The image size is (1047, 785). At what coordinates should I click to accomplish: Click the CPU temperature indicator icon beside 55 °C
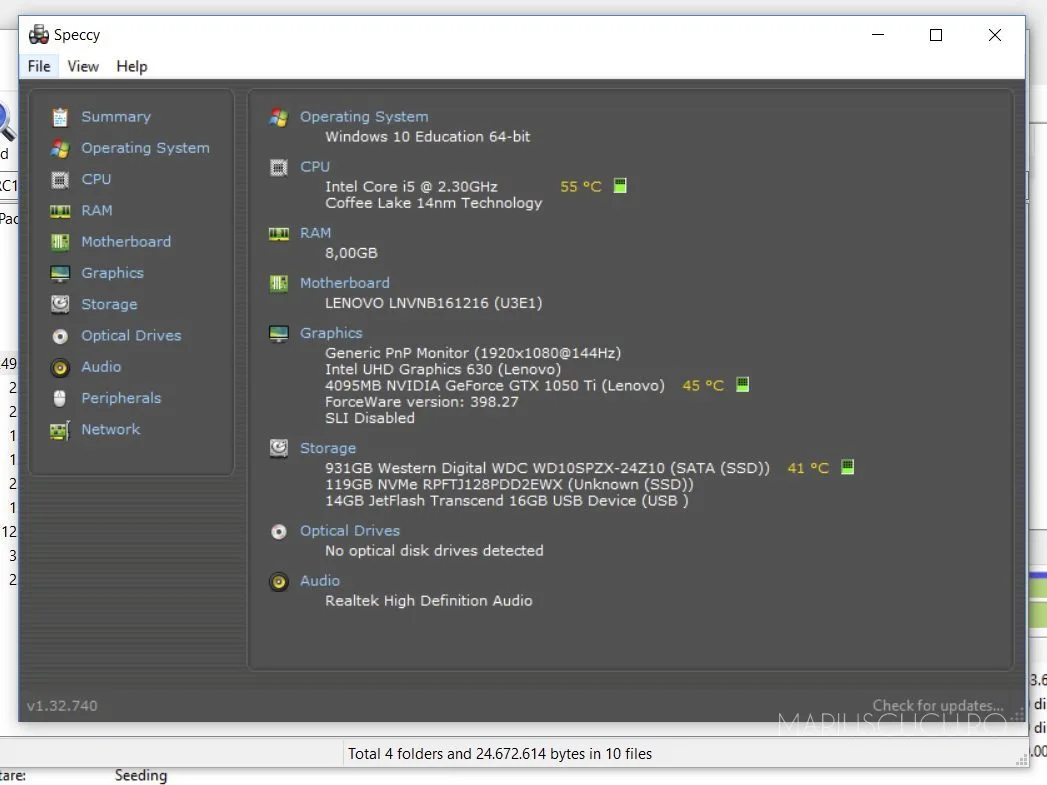(620, 186)
